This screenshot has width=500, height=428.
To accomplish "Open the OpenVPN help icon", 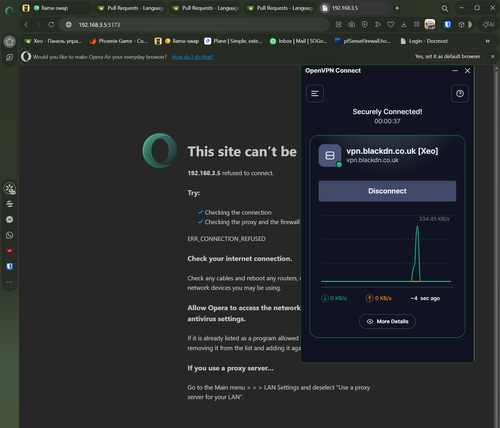I will click(460, 93).
